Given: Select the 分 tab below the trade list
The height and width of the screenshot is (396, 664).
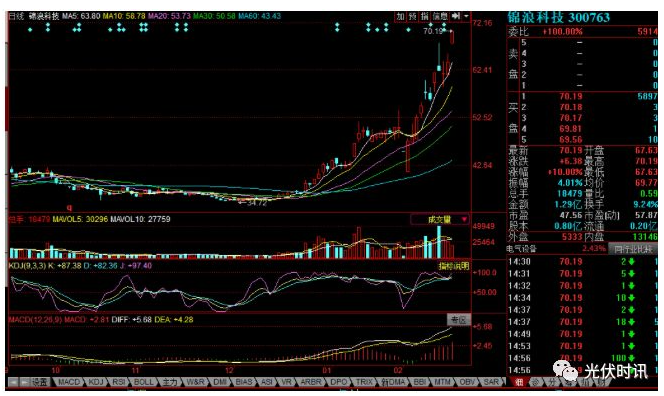Looking at the screenshot, I should point(552,382).
